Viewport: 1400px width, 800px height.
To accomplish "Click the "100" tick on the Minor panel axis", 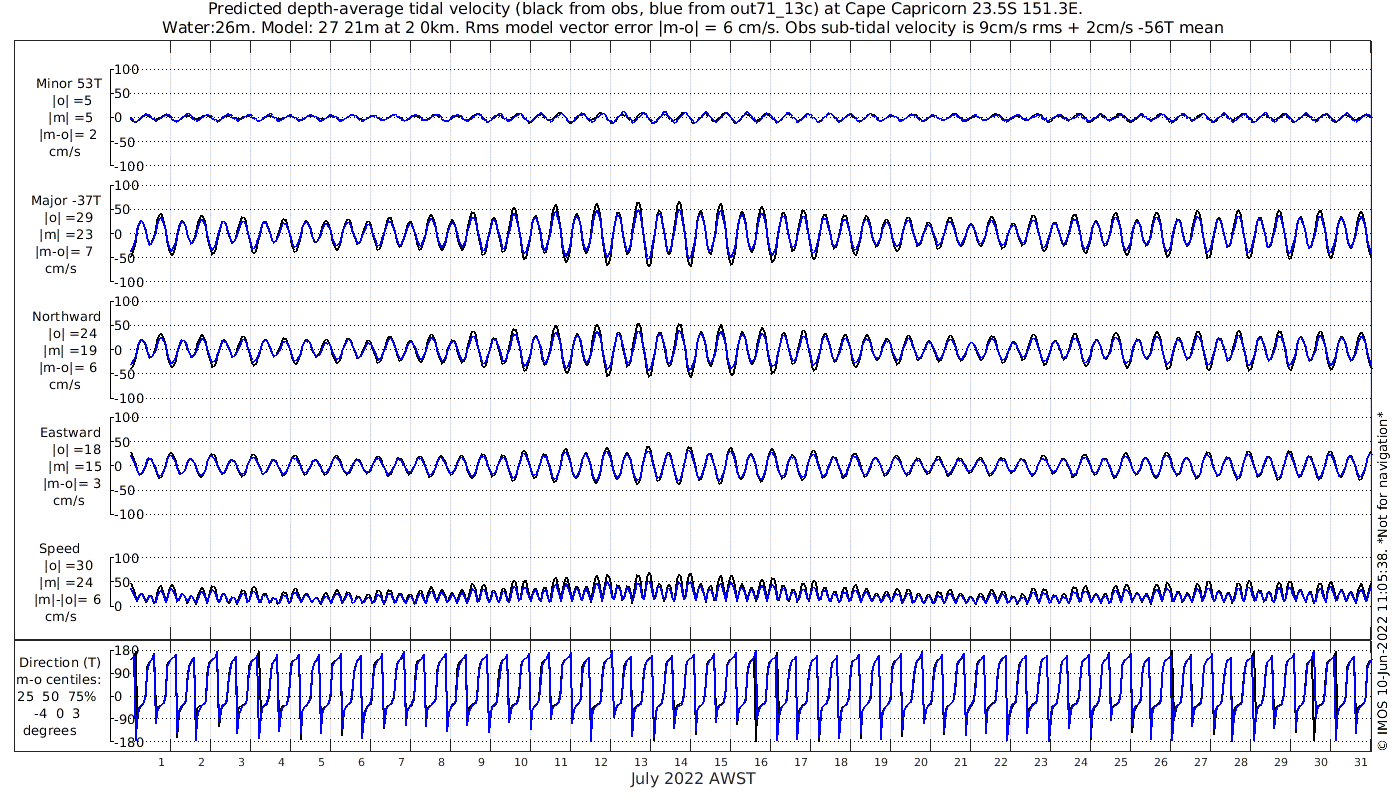I will coord(127,70).
